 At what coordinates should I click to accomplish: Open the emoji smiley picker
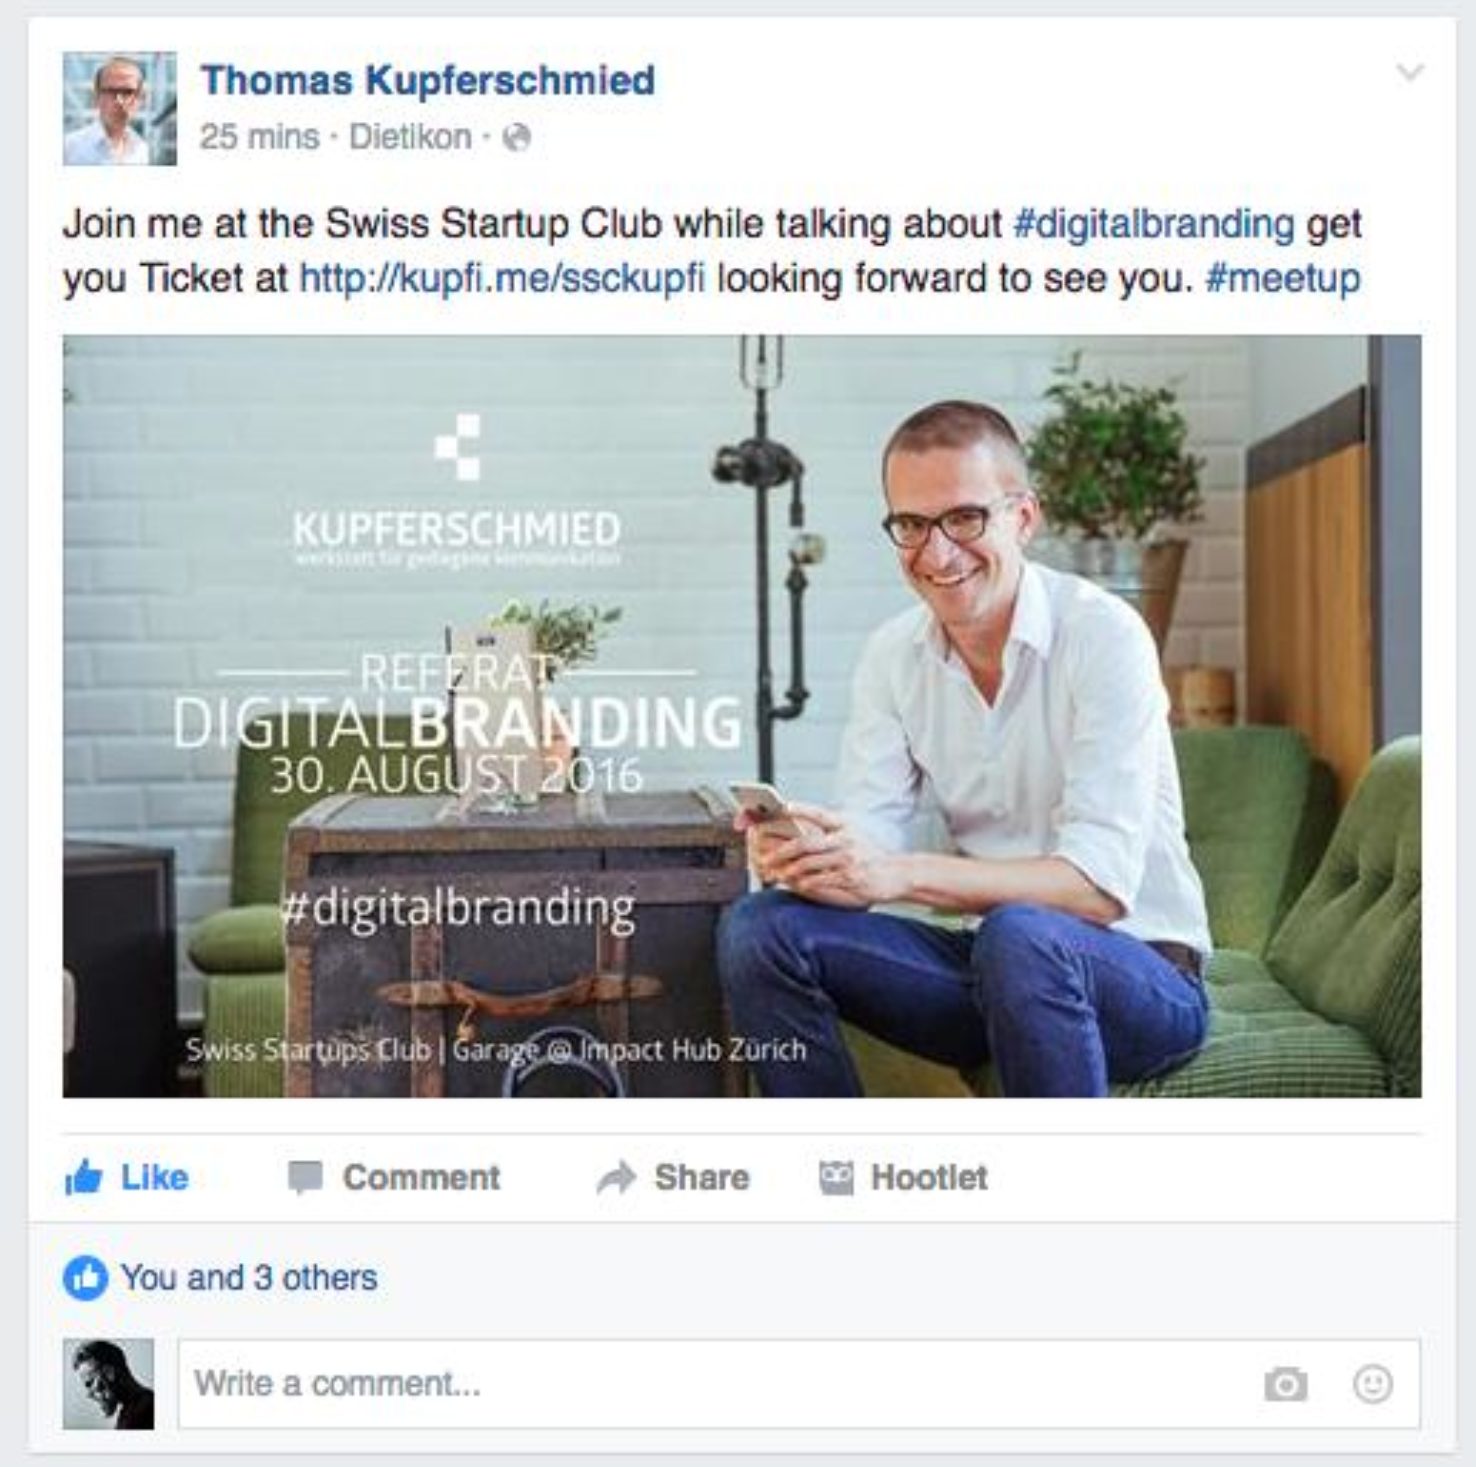(1372, 1384)
